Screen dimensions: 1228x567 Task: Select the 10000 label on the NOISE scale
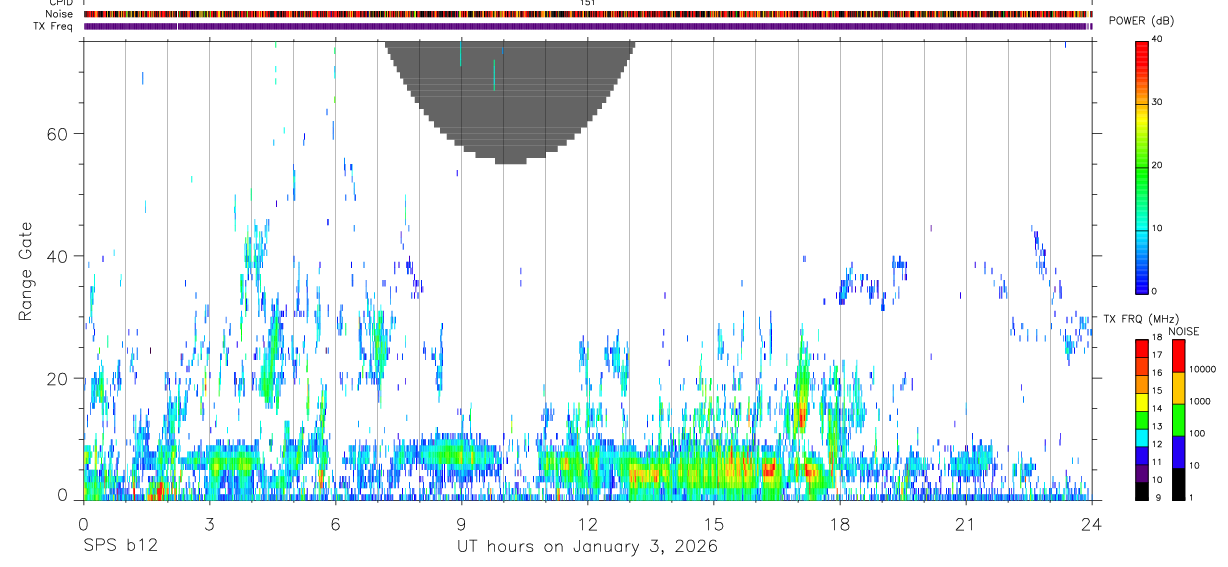tap(1202, 370)
